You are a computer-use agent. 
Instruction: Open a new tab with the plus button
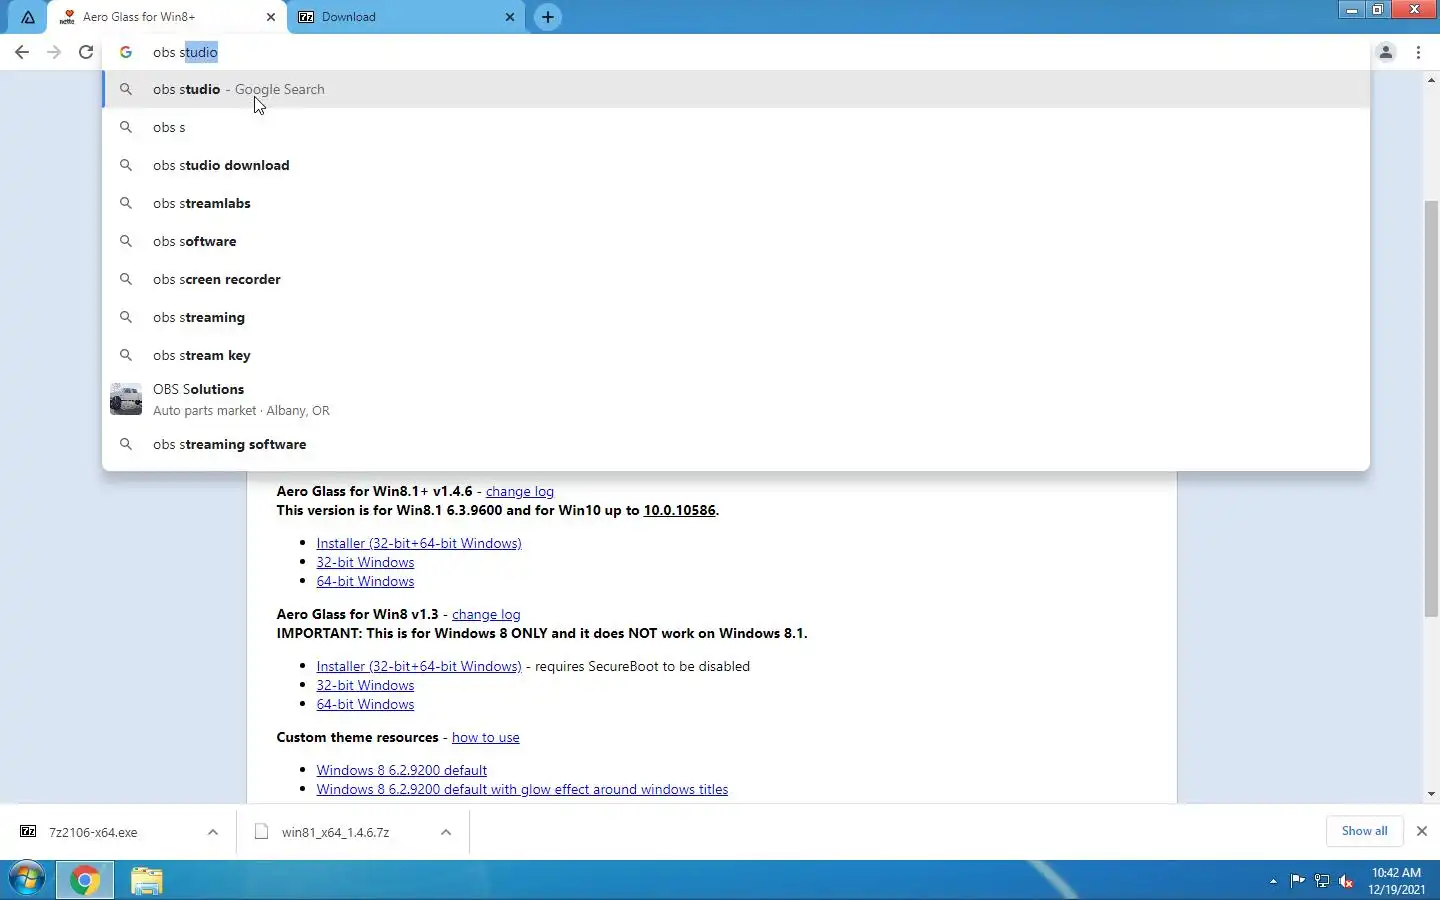coord(548,17)
